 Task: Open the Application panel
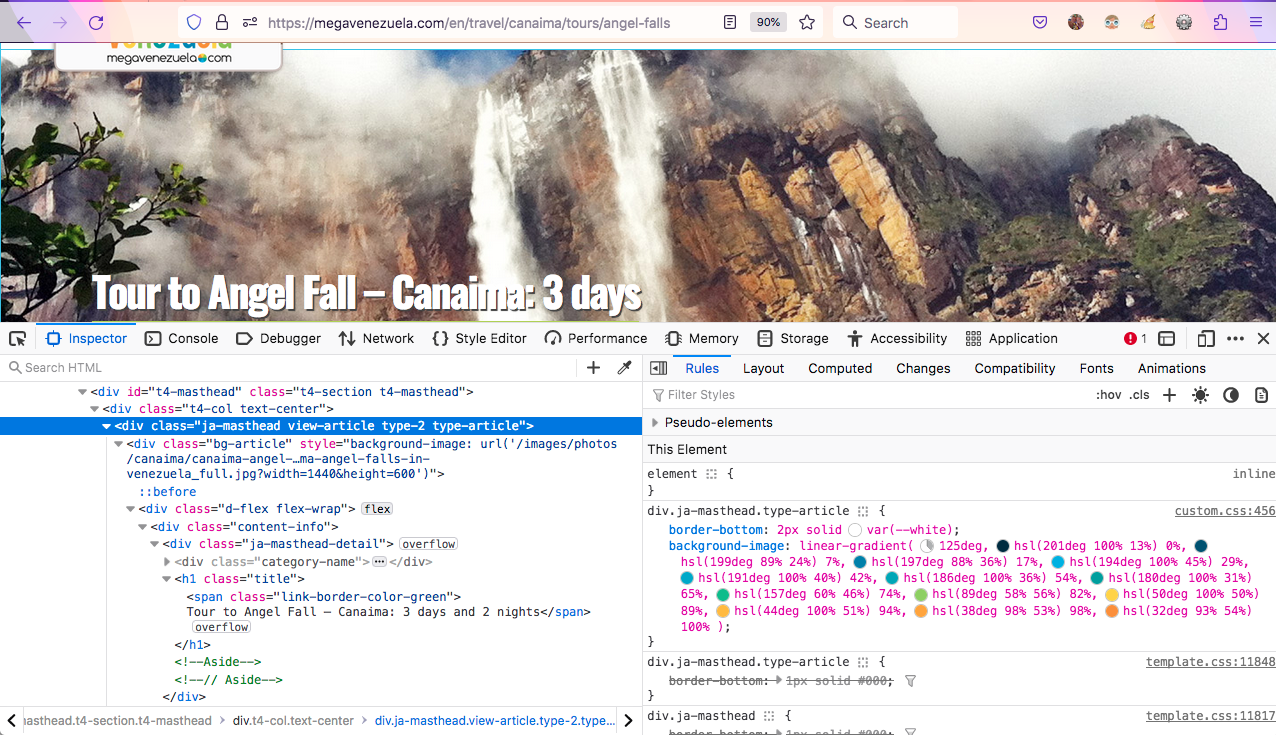coord(1011,339)
